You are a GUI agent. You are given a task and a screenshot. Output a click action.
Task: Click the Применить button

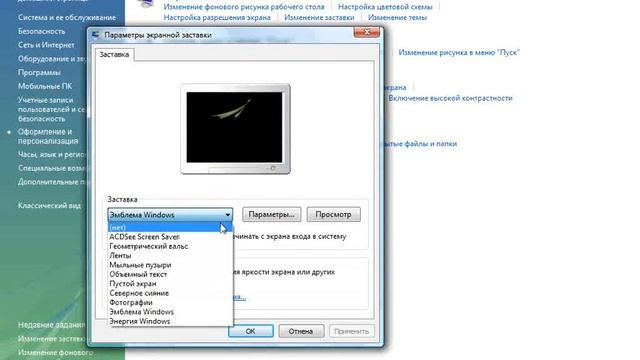[351, 331]
